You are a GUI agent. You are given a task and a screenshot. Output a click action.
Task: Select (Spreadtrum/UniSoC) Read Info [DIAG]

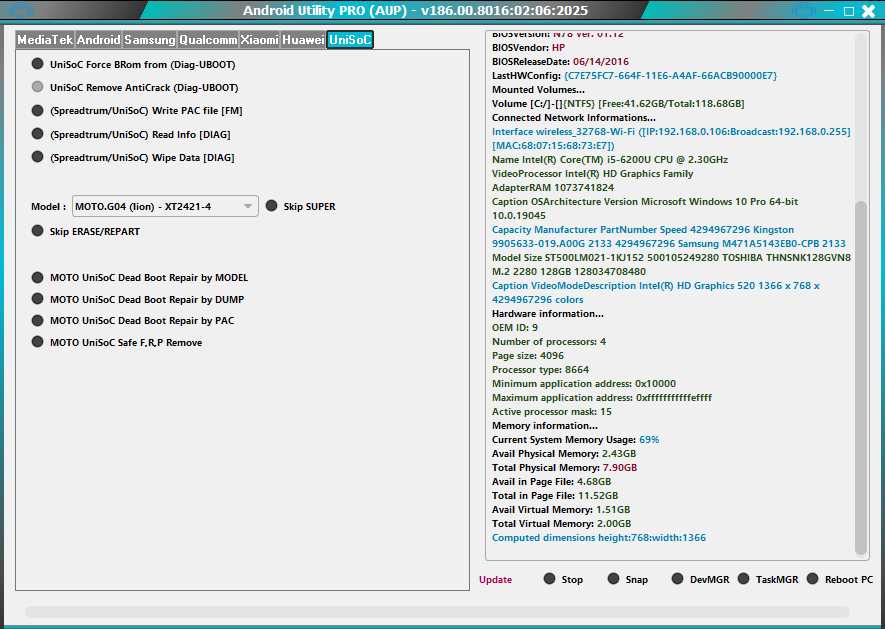(x=35, y=134)
